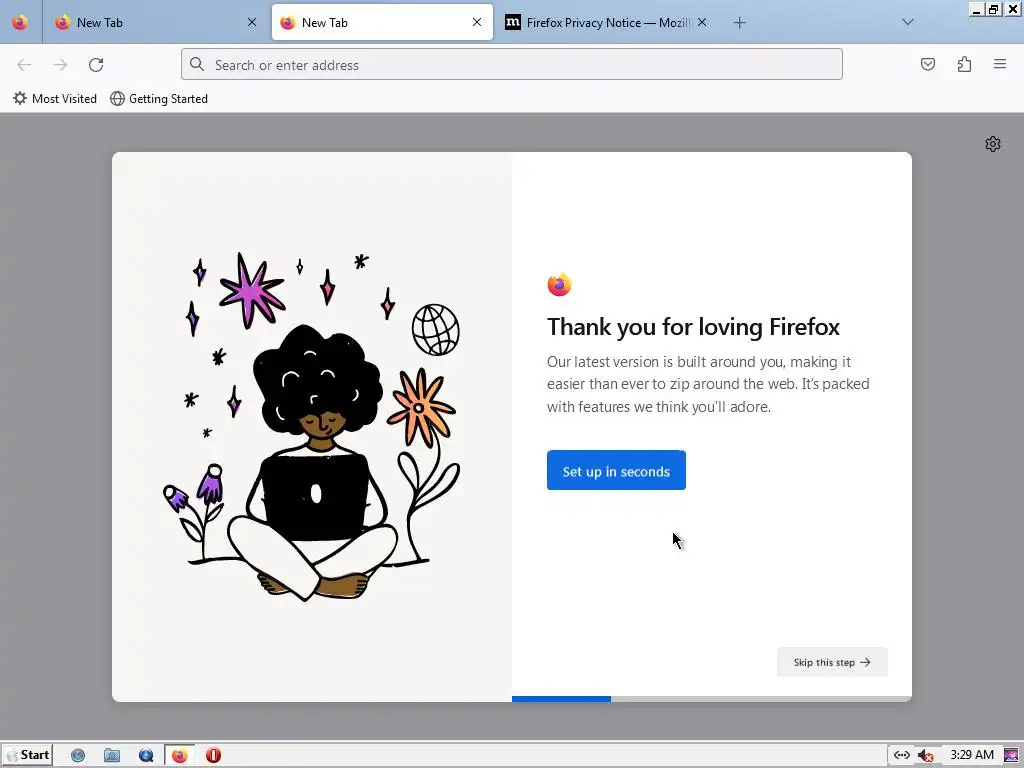This screenshot has width=1024, height=768.
Task: Click the Thank you for loving Firefox heading
Action: pyautogui.click(x=693, y=327)
